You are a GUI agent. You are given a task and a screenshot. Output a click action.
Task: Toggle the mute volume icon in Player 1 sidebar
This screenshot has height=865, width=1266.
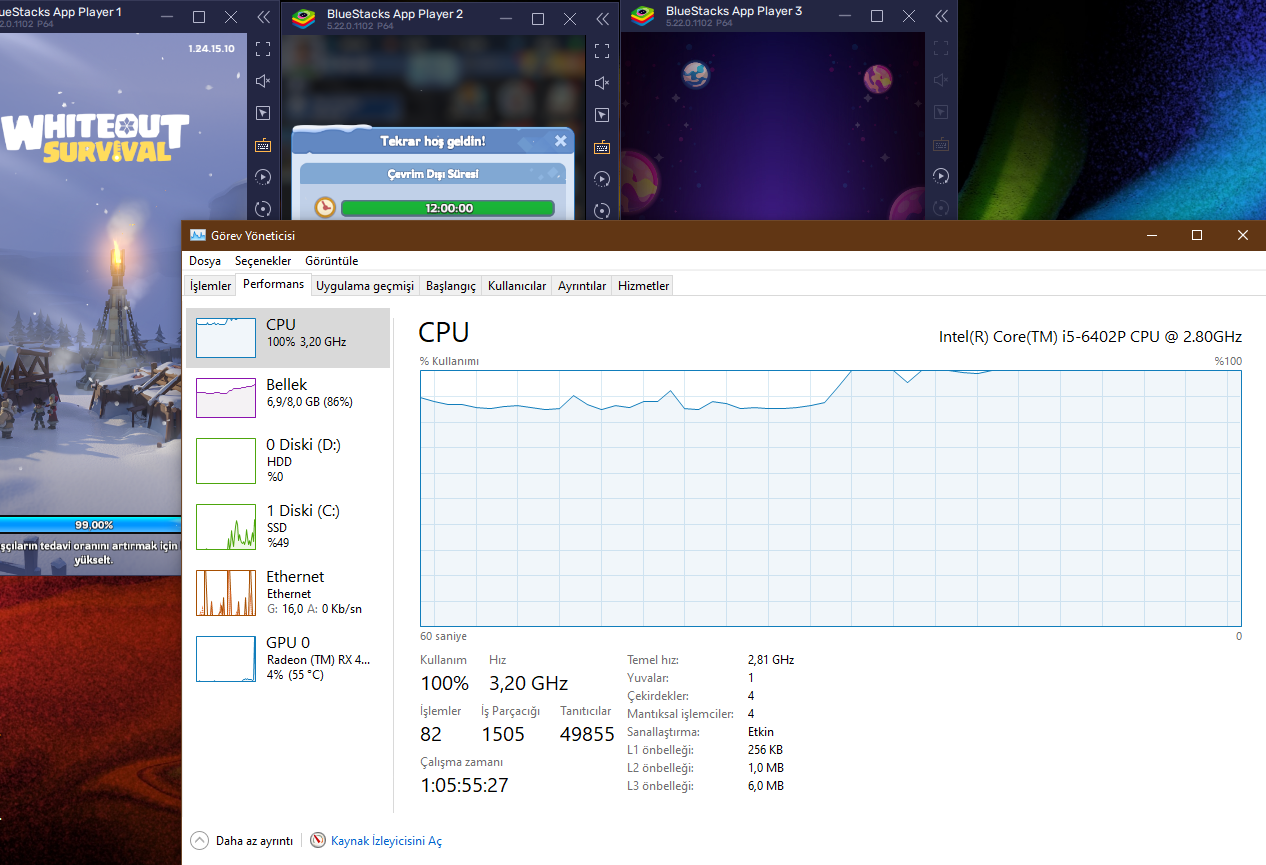[x=263, y=81]
